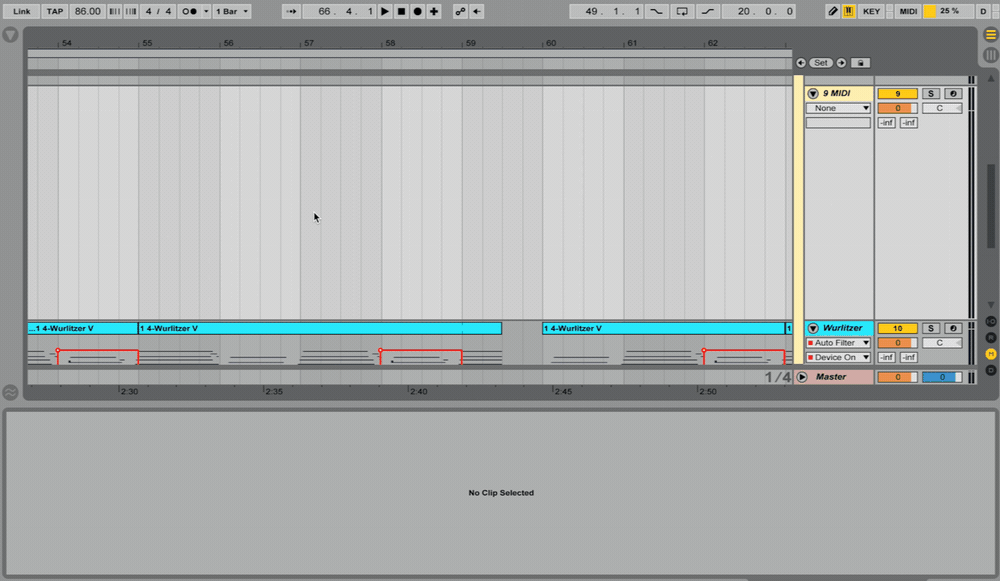This screenshot has width=1000, height=581.
Task: Open the None MIDI input dropdown
Action: [837, 107]
